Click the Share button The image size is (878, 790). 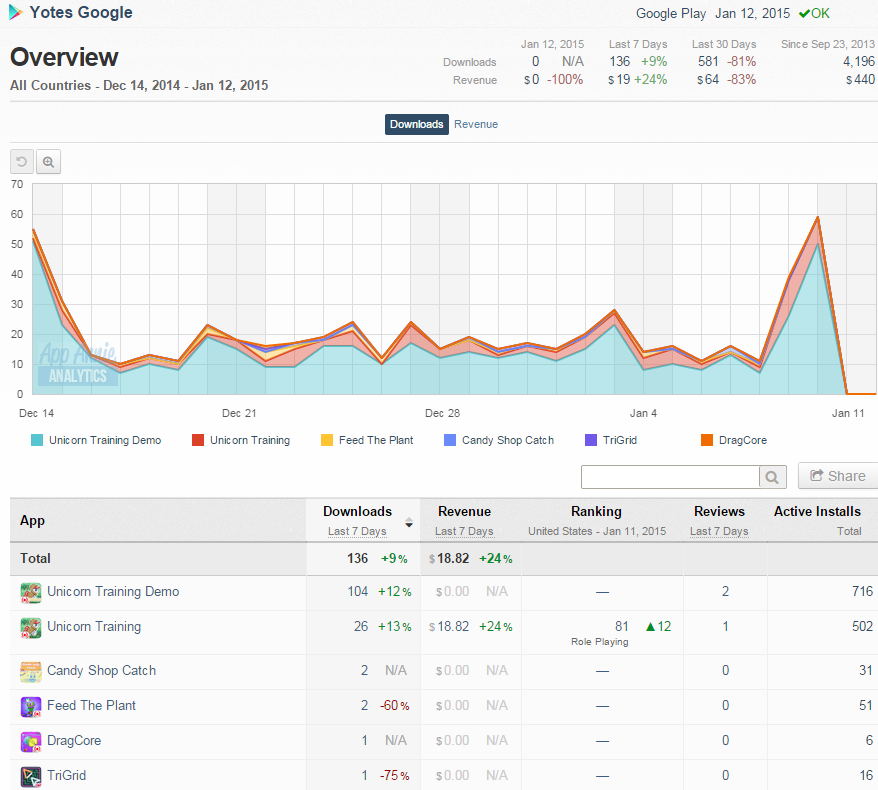coord(838,476)
